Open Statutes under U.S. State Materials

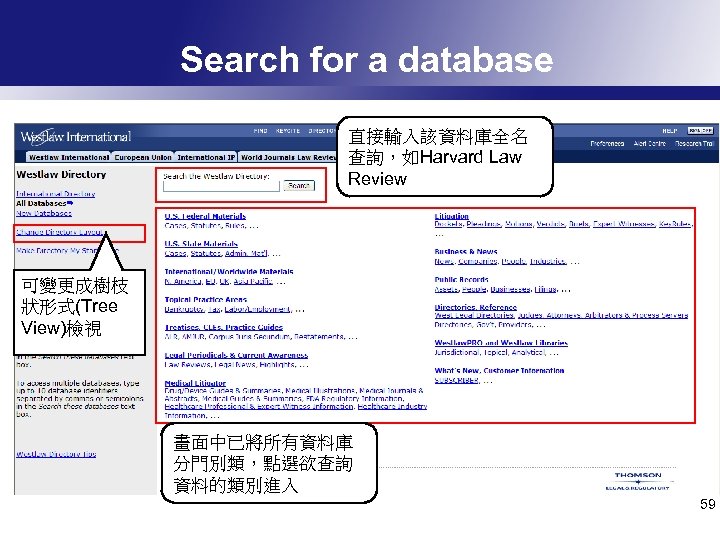coord(206,253)
